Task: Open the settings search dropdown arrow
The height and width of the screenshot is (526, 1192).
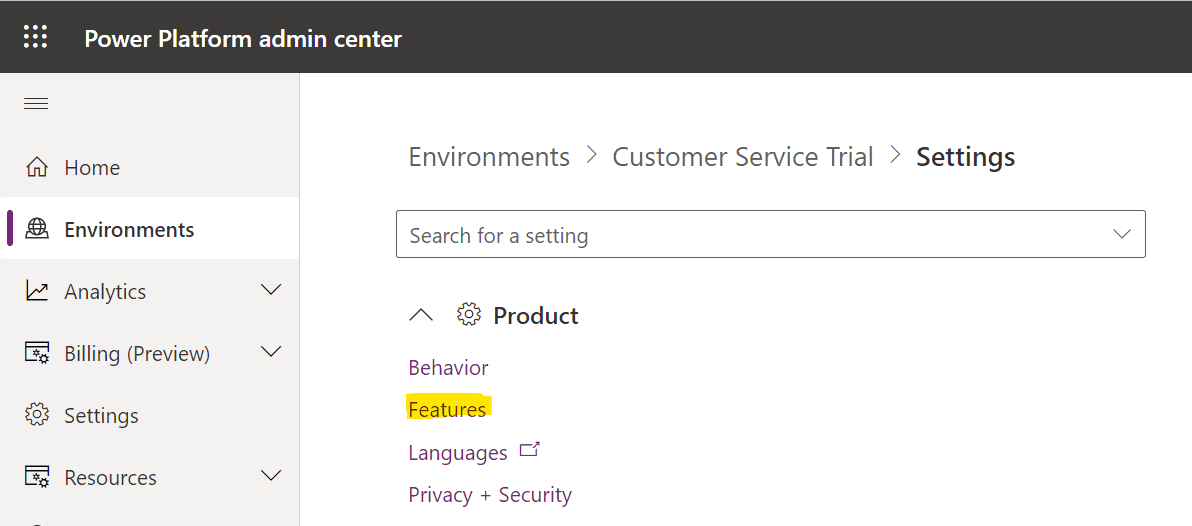Action: (x=1122, y=233)
